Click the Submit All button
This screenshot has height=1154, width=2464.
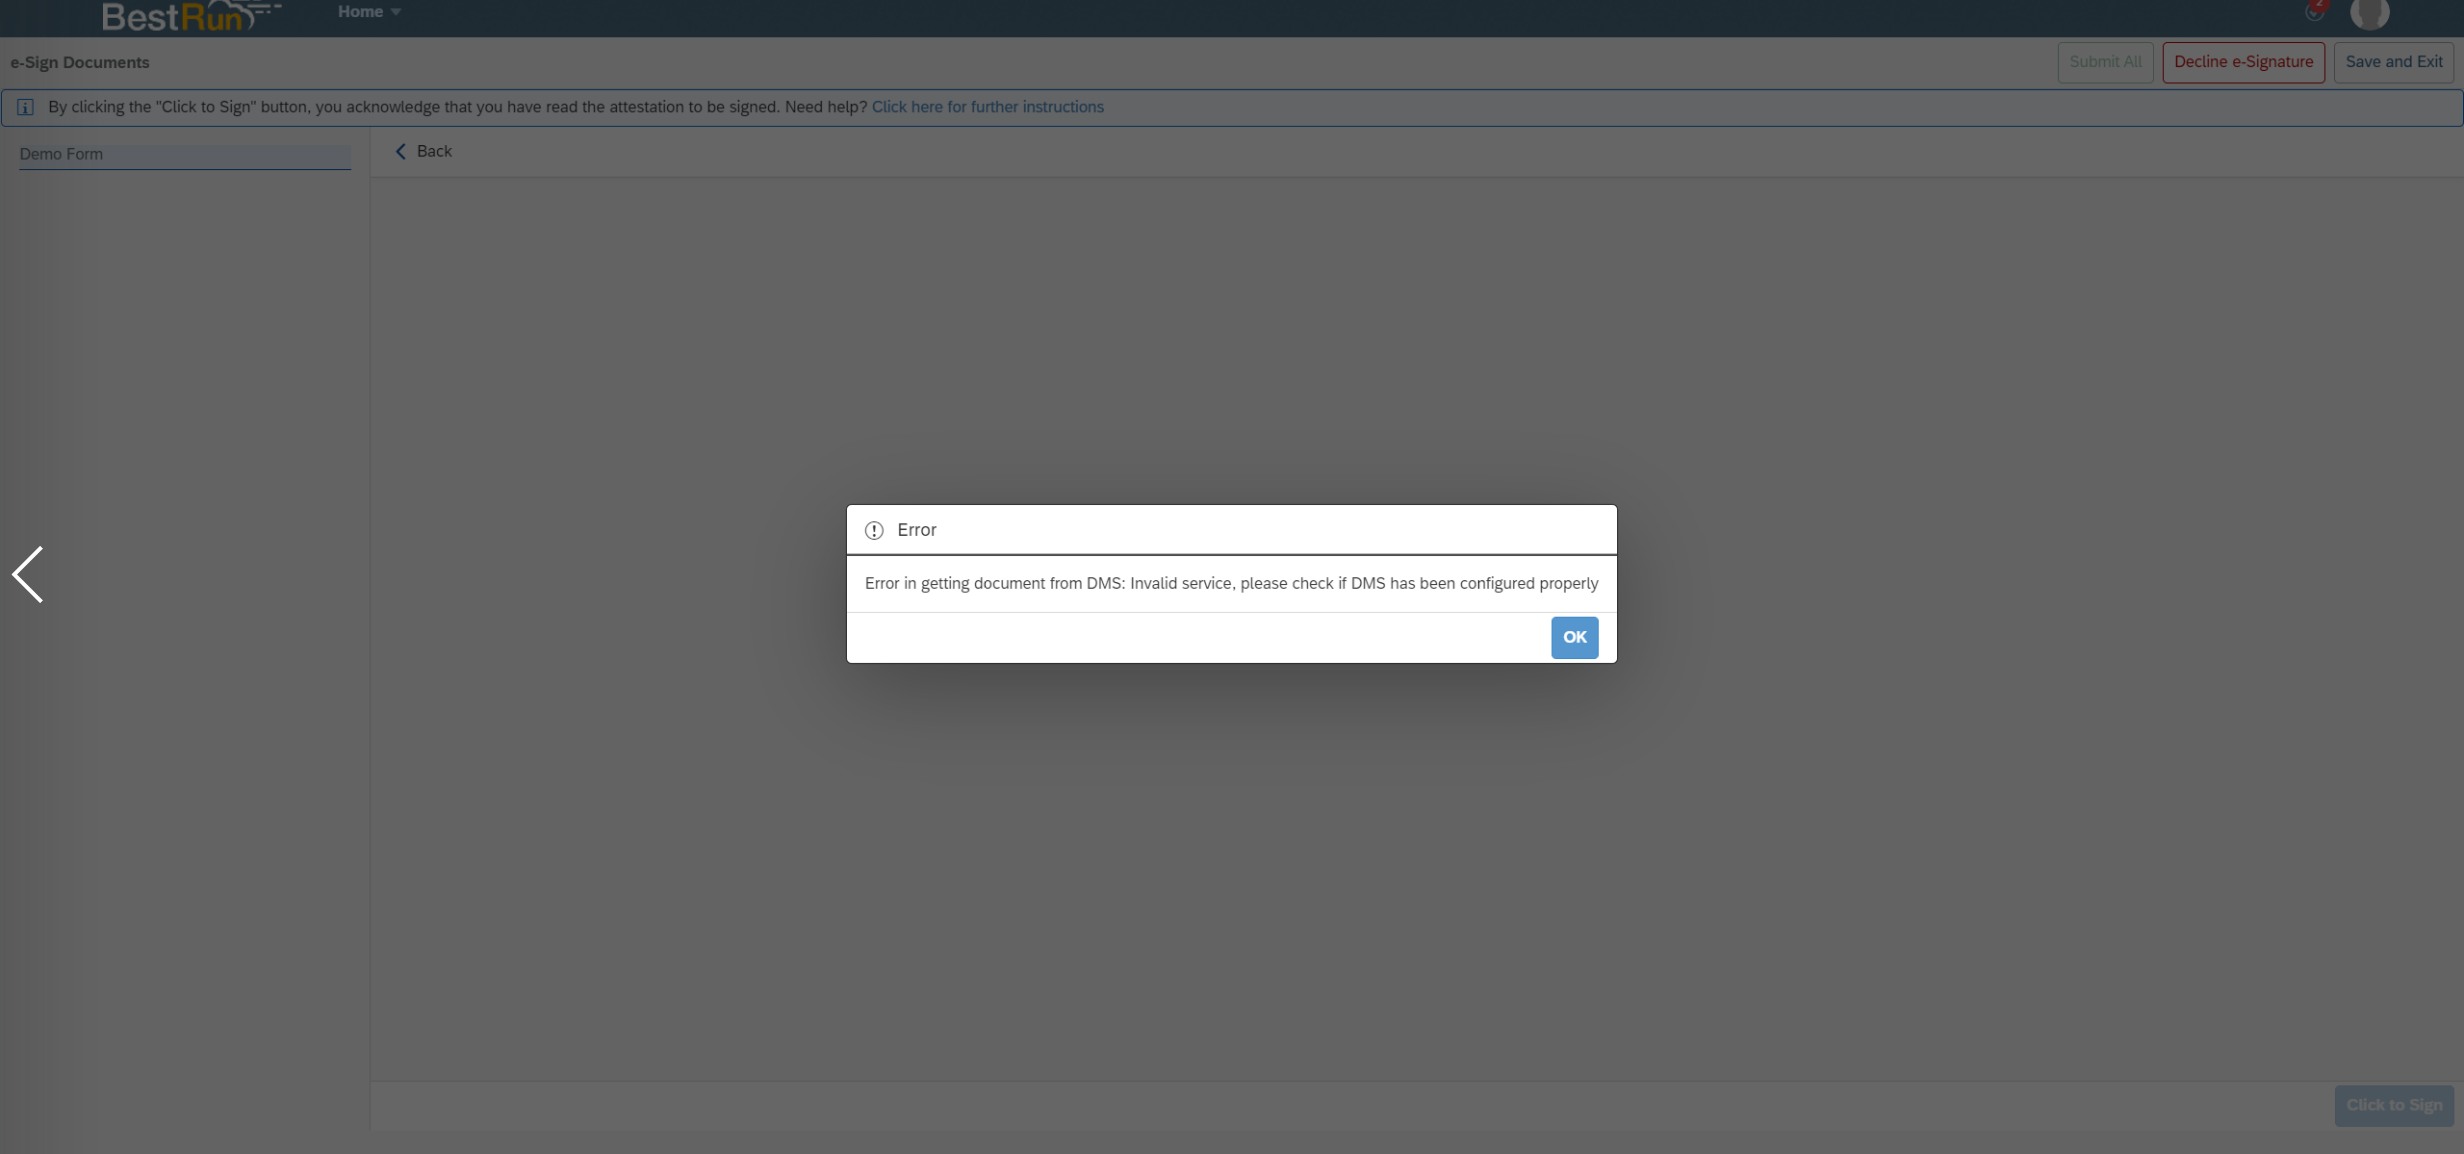pos(2104,62)
